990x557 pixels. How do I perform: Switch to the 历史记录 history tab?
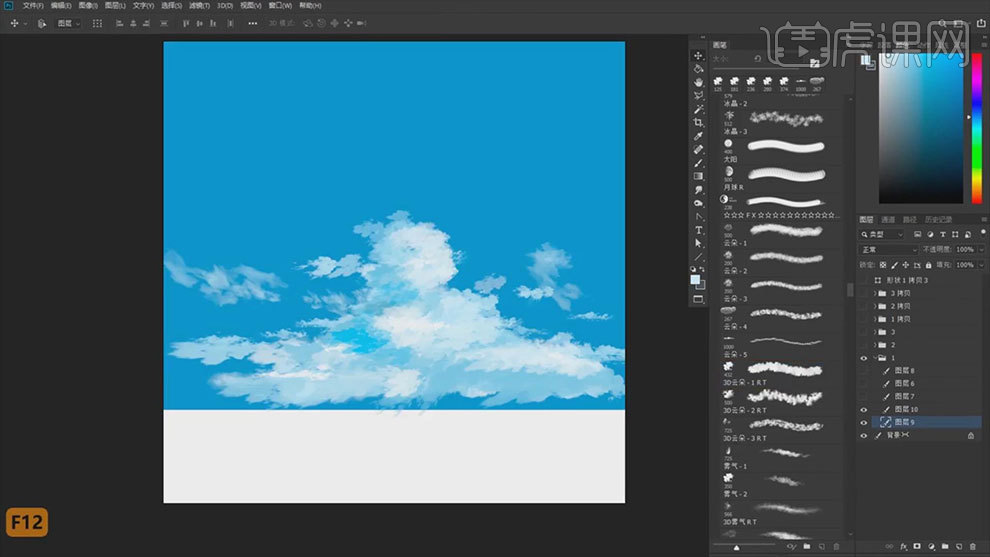point(938,220)
